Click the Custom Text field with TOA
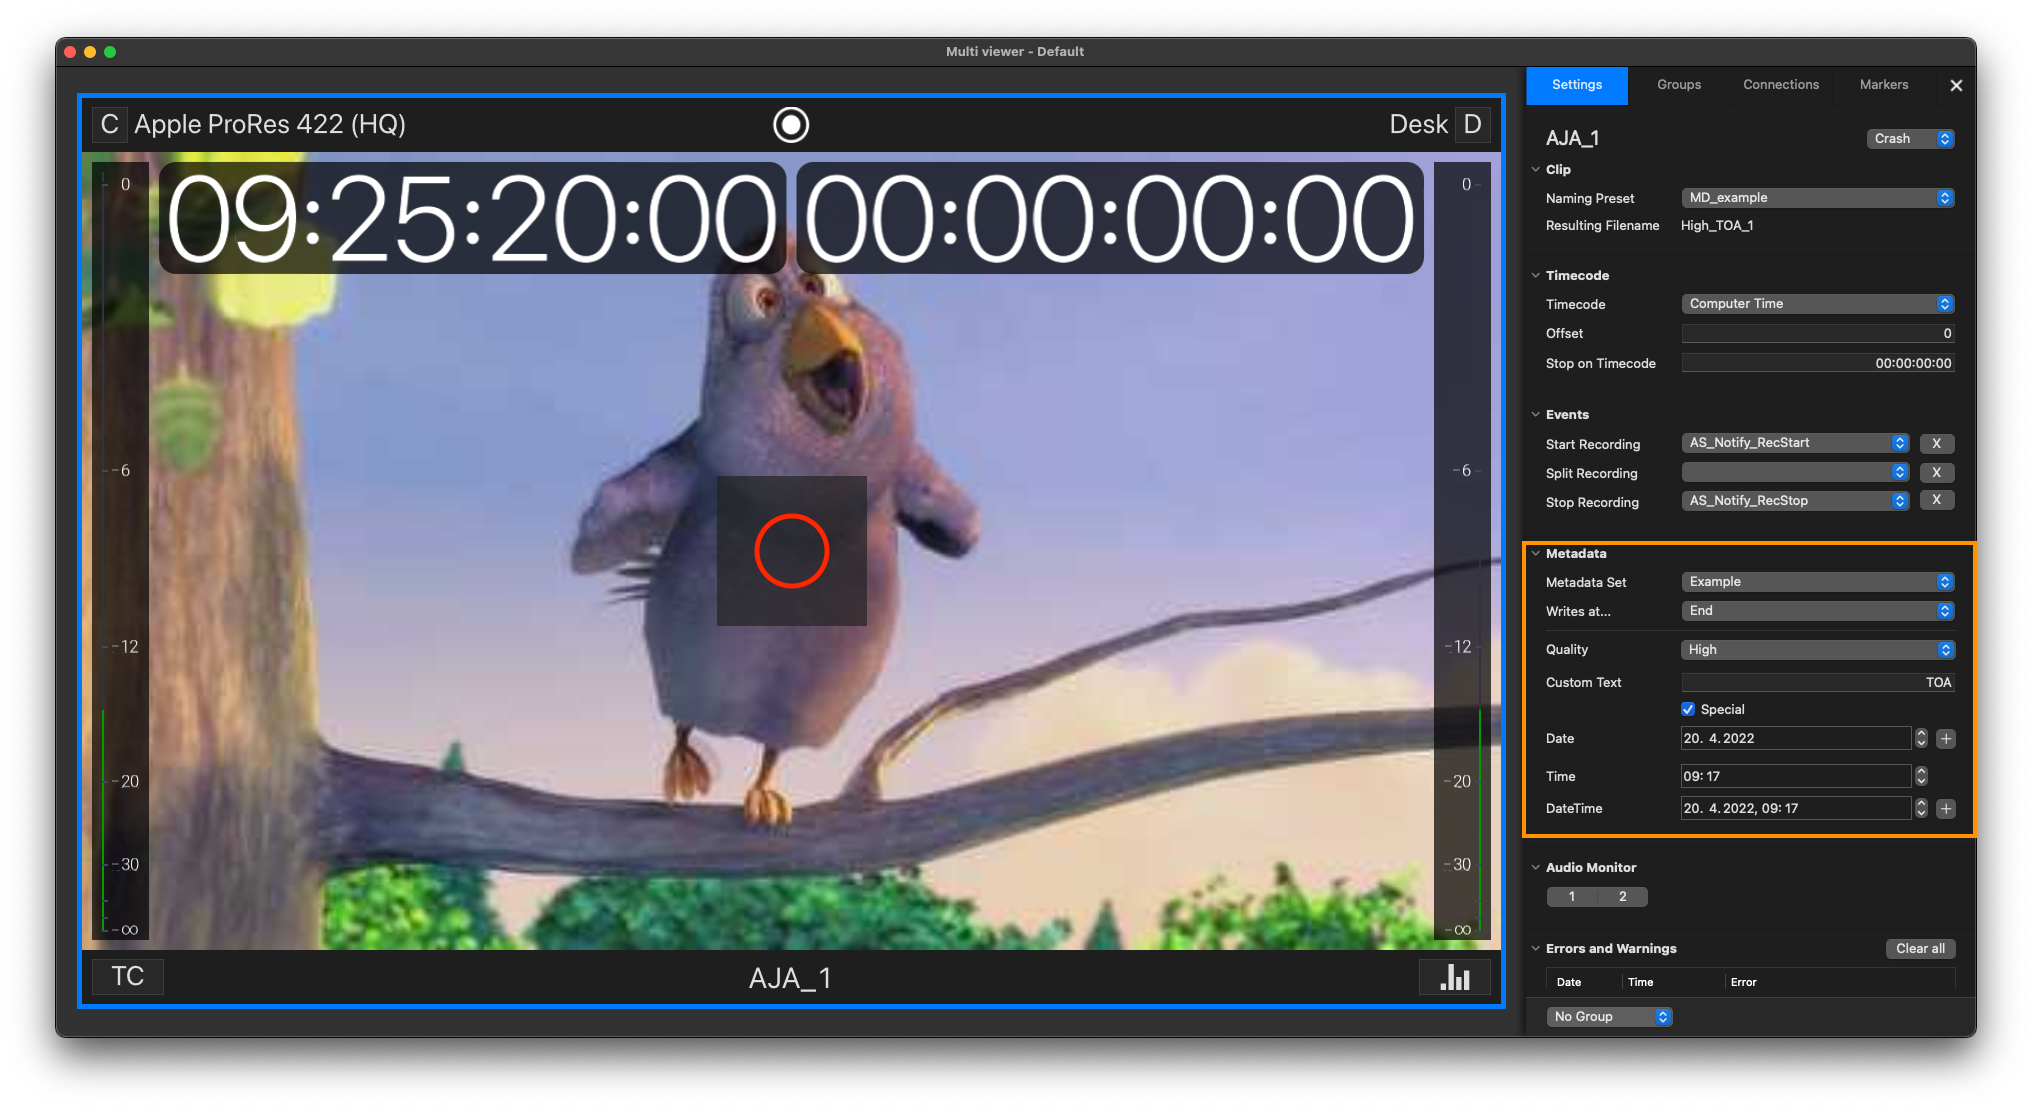2032x1111 pixels. pos(1817,682)
